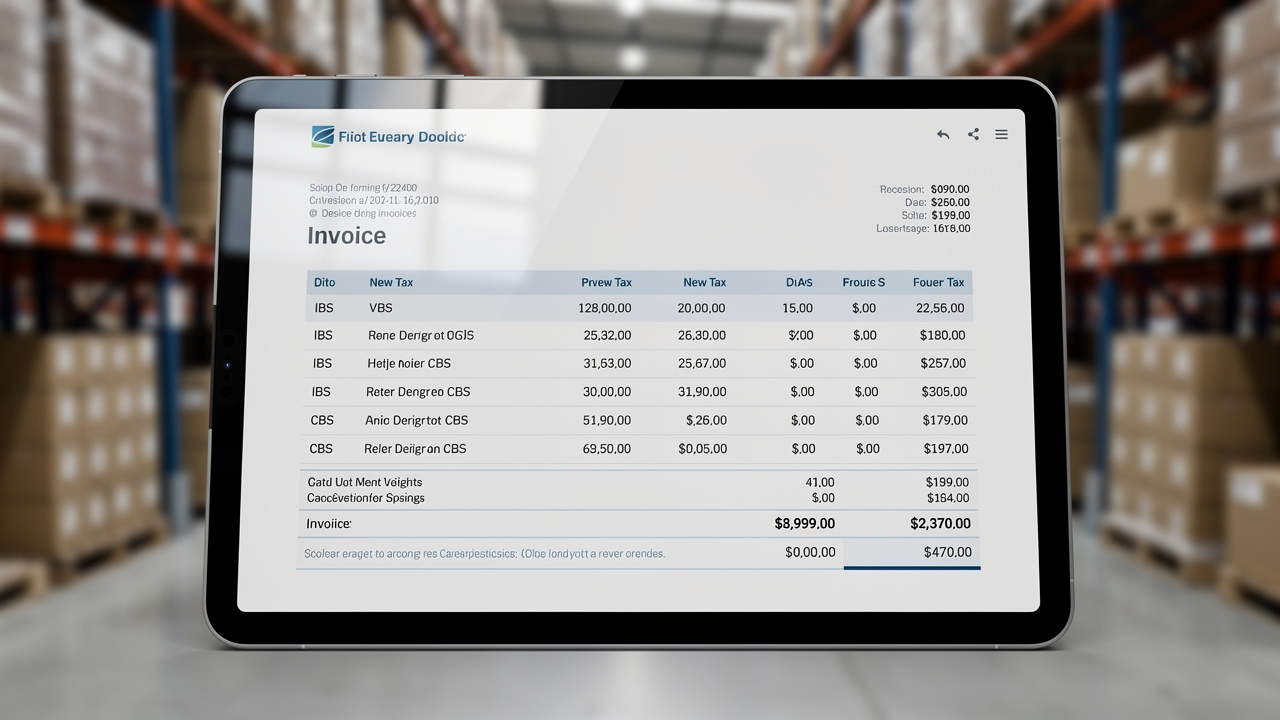This screenshot has height=720, width=1280.
Task: Select the $180,00 amount
Action: pyautogui.click(x=943, y=336)
